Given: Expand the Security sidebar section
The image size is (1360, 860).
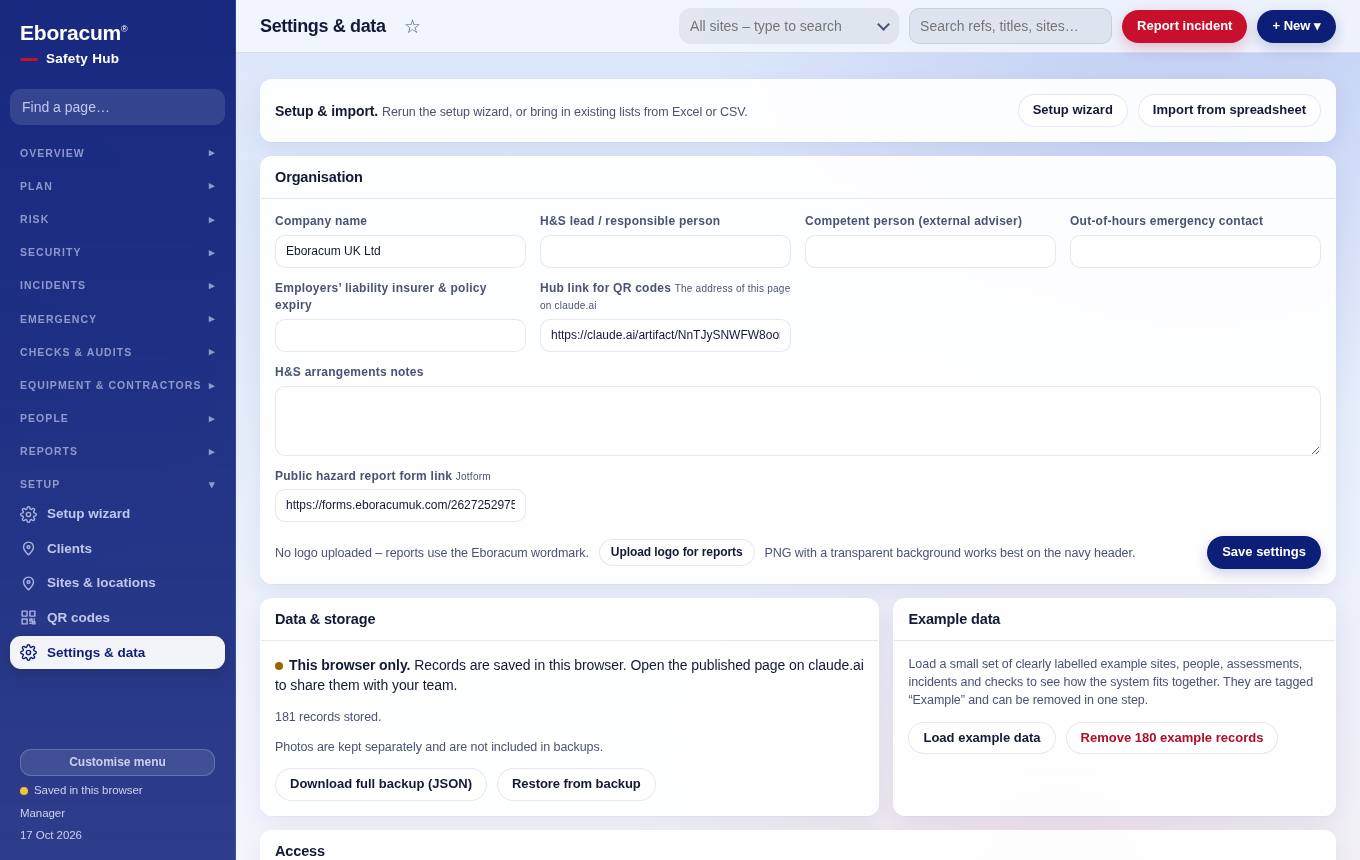Looking at the screenshot, I should 117,252.
